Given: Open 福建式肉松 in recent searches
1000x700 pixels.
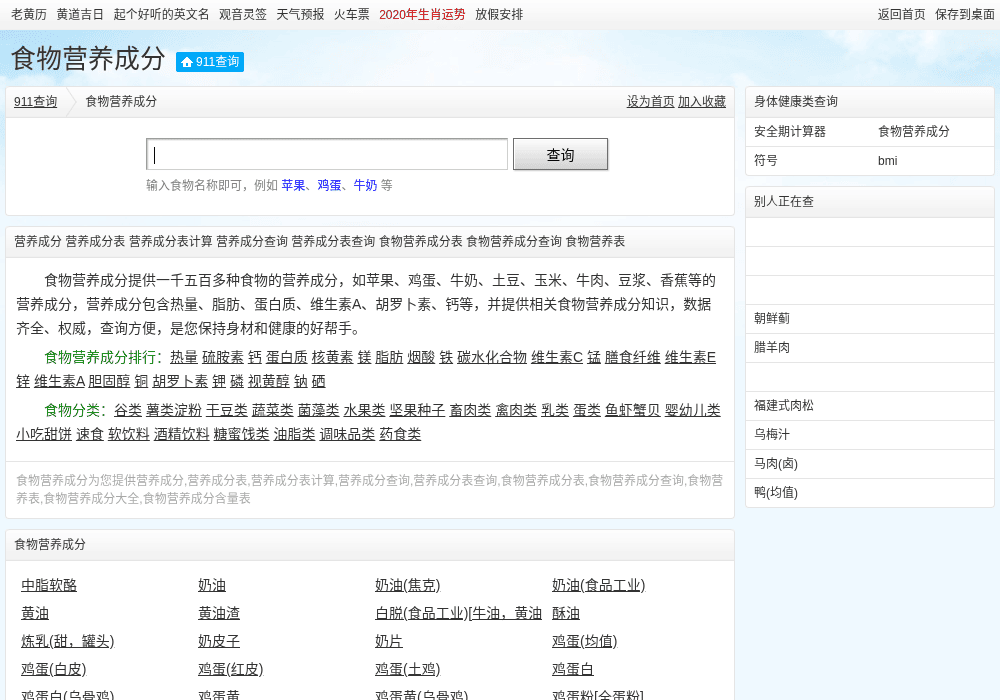Looking at the screenshot, I should click(784, 405).
